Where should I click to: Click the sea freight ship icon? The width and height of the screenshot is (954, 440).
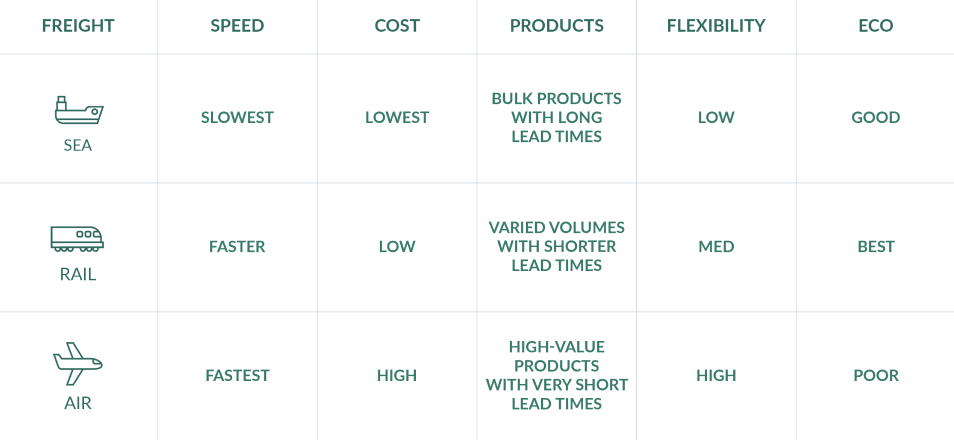point(78,111)
